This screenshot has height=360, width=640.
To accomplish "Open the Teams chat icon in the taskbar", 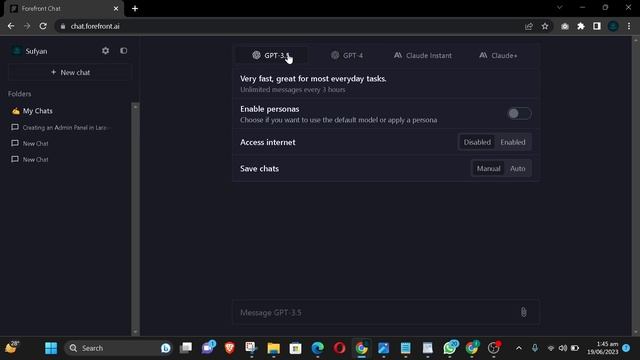I will point(208,348).
